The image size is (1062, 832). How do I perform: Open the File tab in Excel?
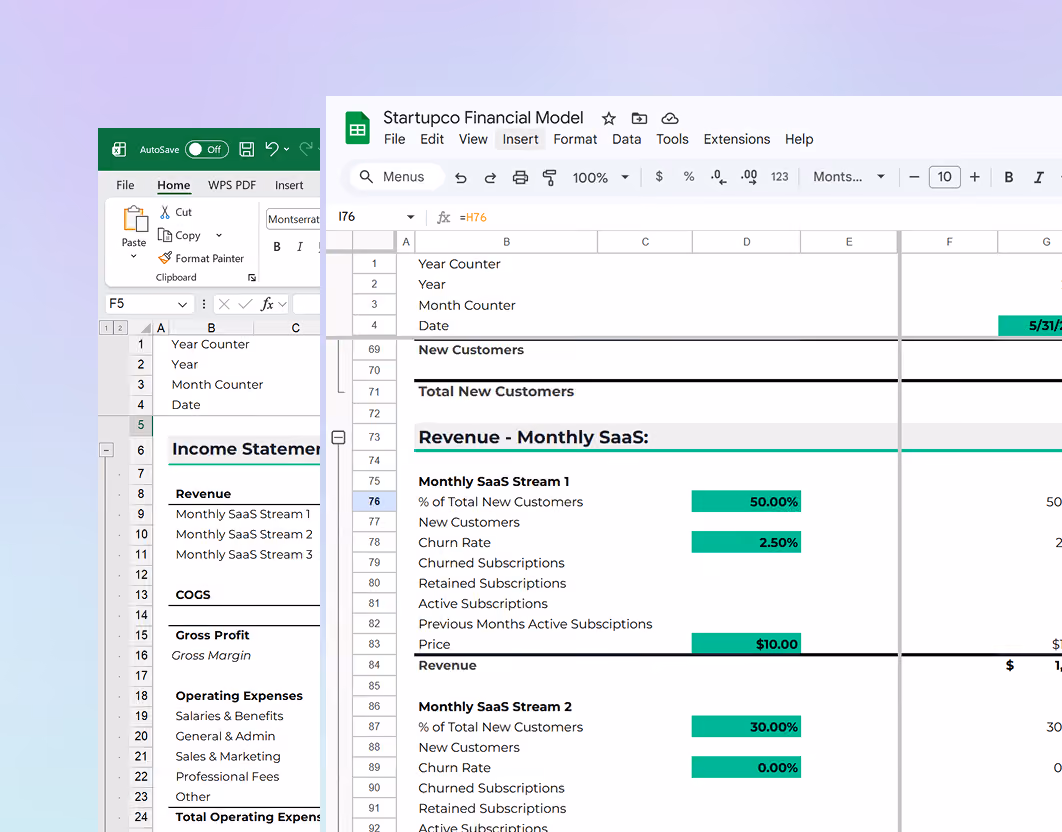pos(125,185)
